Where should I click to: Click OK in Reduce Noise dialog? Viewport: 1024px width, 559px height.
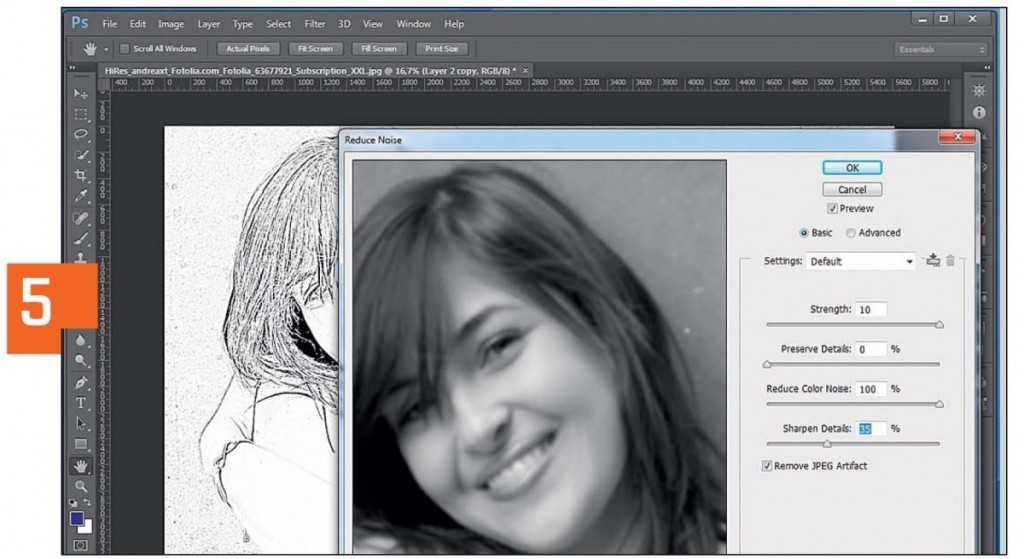(852, 168)
